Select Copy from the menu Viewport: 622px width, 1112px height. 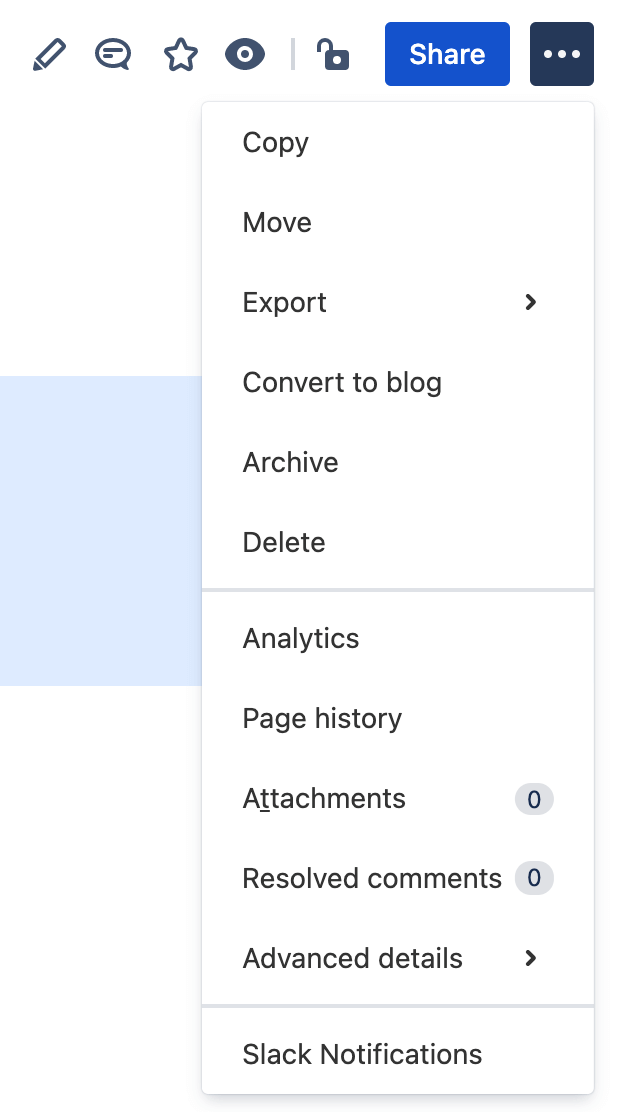(x=275, y=142)
